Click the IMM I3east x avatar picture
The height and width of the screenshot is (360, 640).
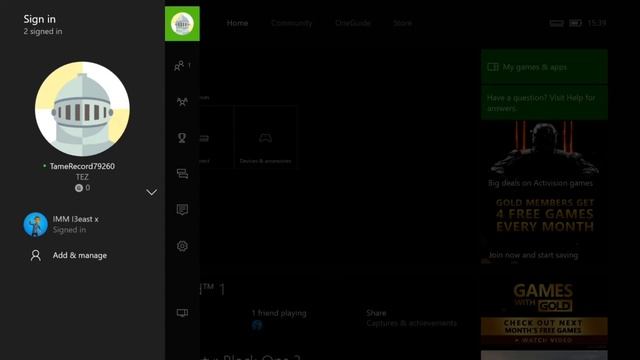36,224
